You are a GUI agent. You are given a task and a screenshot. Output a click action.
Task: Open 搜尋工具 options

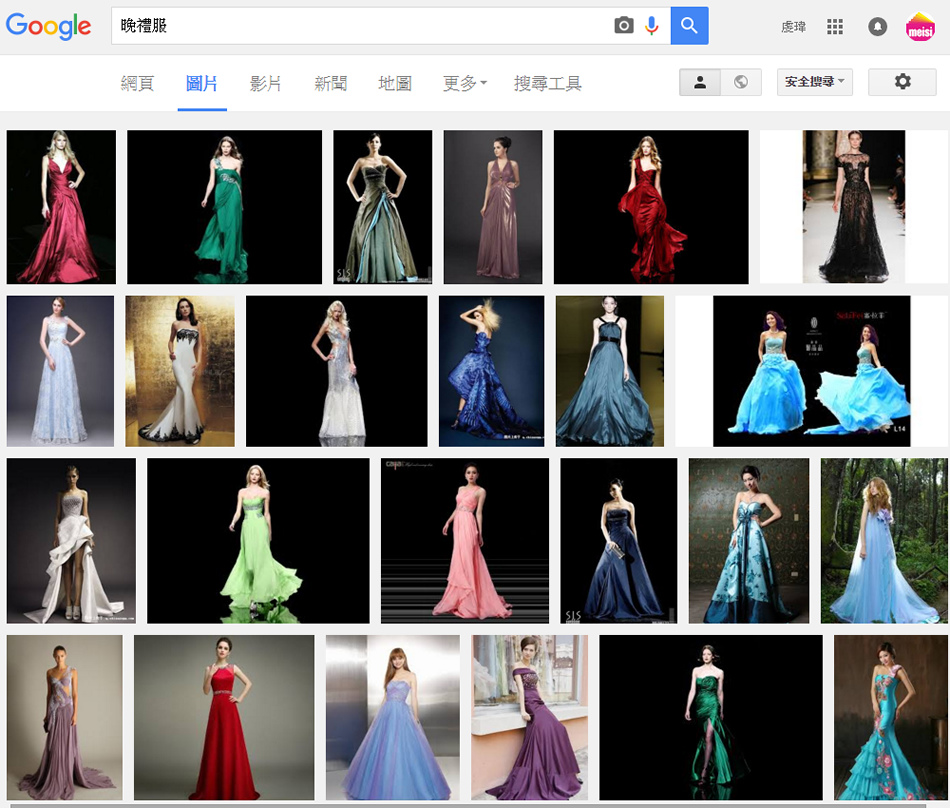(x=548, y=83)
